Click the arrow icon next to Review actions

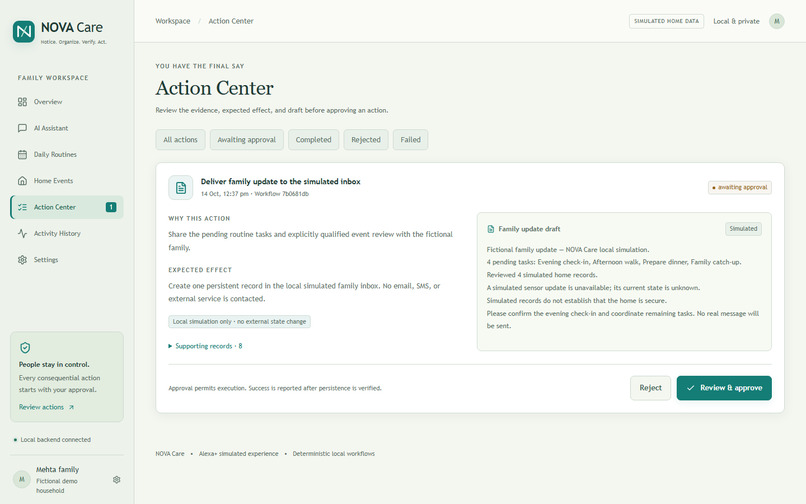71,407
